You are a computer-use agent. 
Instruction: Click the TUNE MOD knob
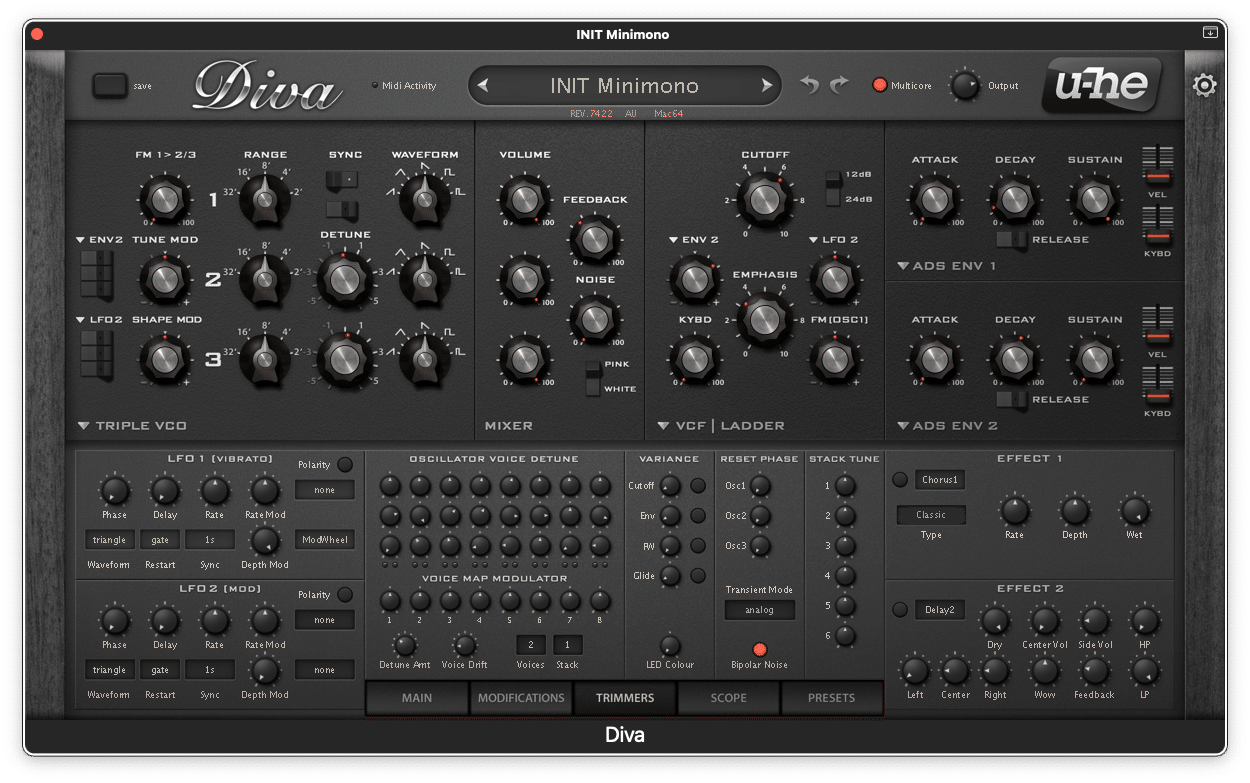165,278
